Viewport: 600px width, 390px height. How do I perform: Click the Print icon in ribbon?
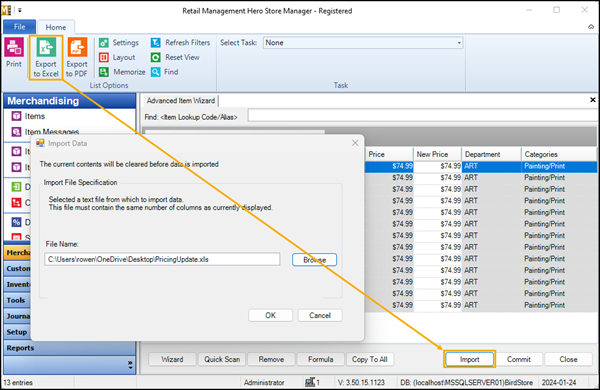tap(14, 53)
